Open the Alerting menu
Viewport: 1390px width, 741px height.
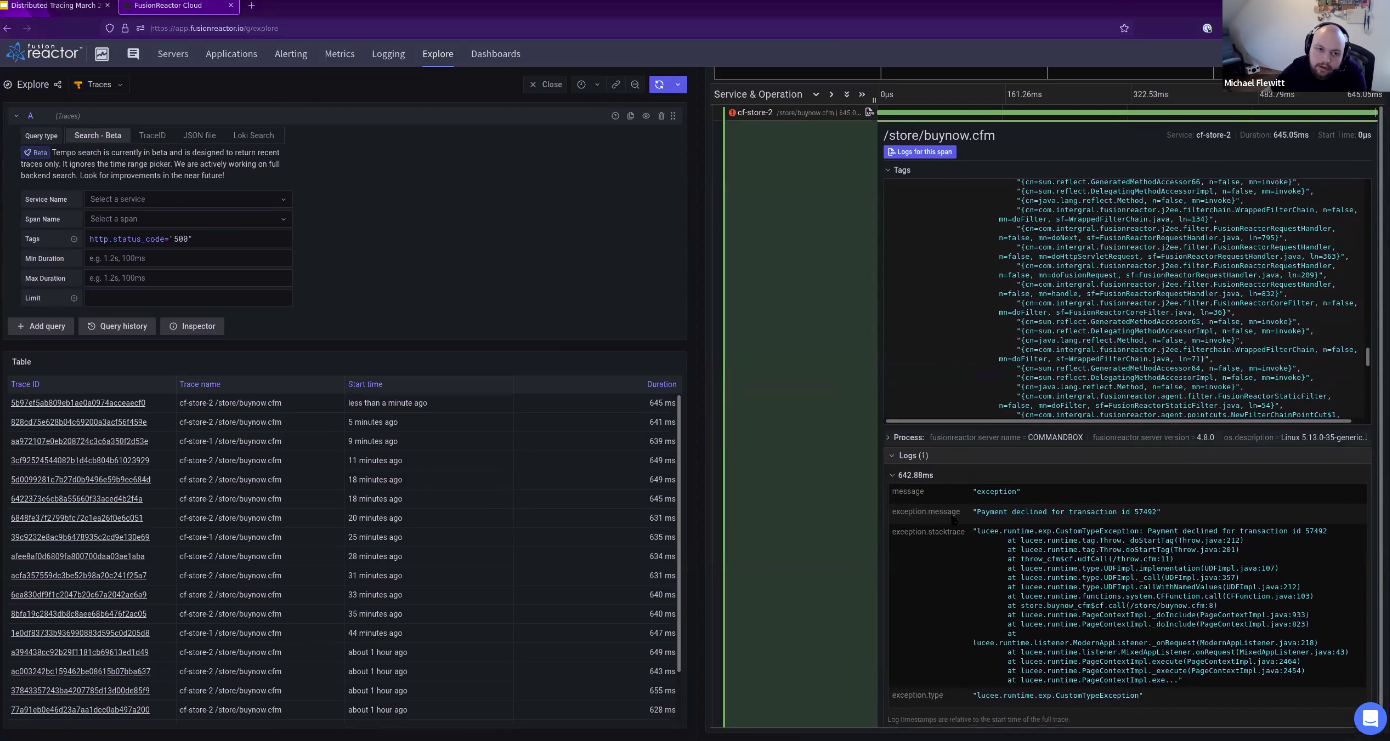click(291, 54)
